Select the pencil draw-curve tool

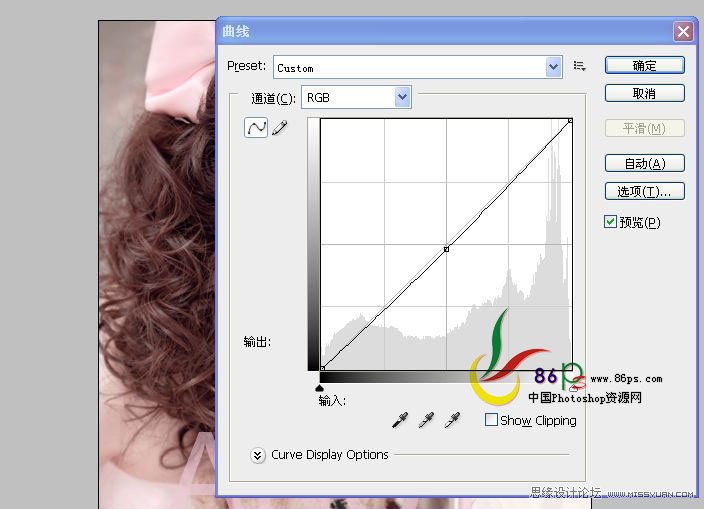point(279,128)
